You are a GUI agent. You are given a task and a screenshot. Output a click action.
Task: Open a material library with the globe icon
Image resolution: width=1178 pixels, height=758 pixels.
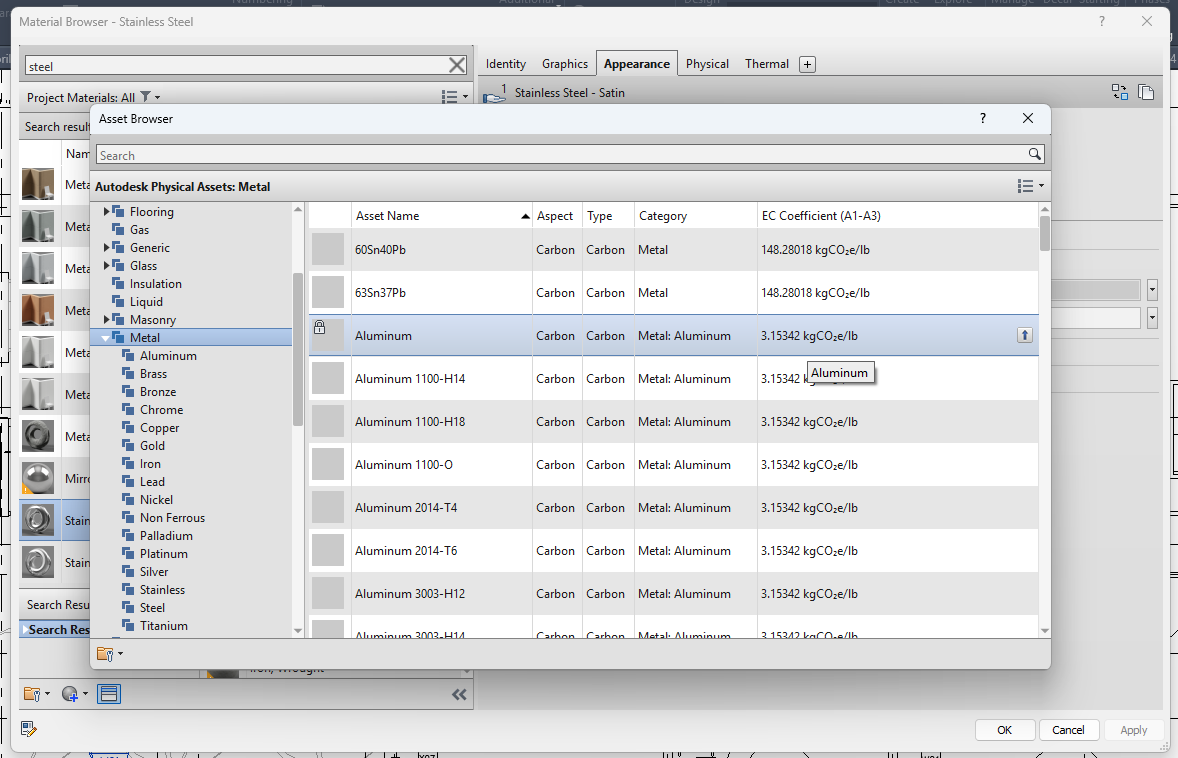point(70,694)
